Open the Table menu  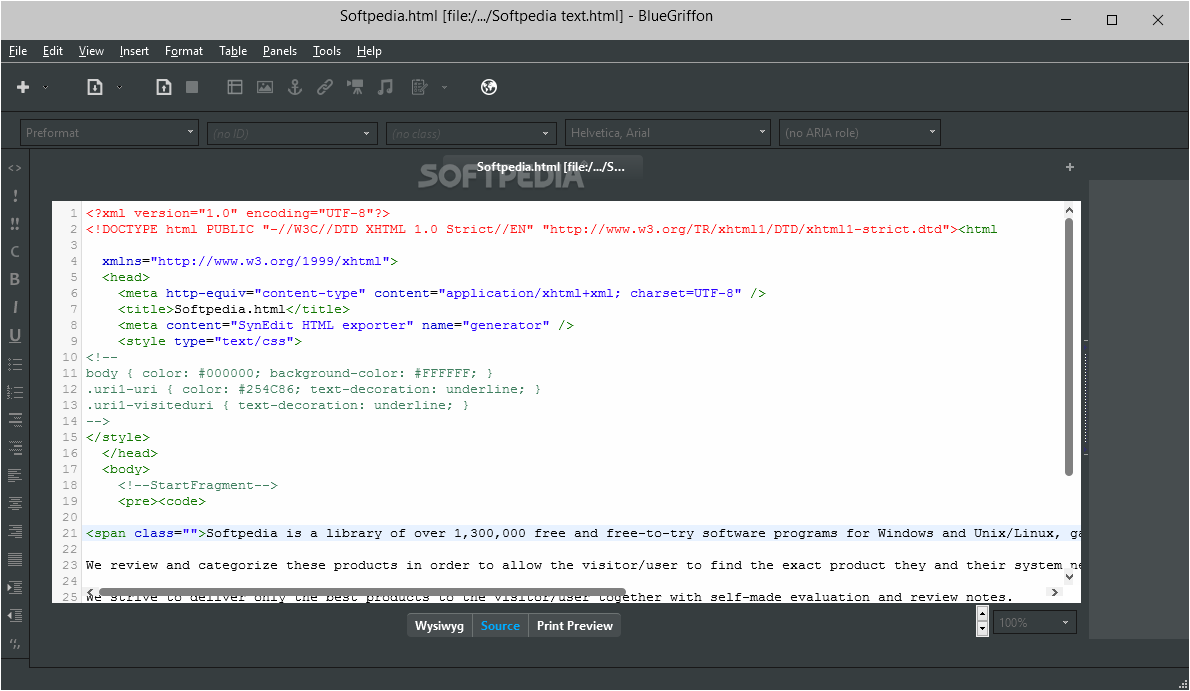coord(233,51)
